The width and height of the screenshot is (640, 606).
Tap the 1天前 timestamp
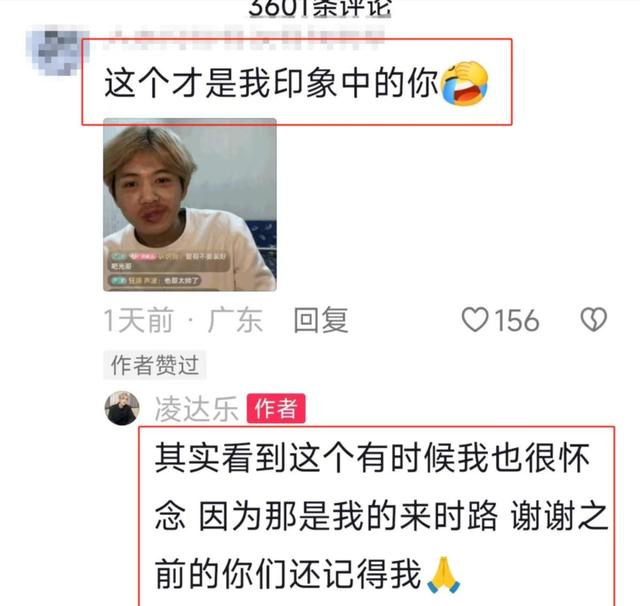(139, 320)
